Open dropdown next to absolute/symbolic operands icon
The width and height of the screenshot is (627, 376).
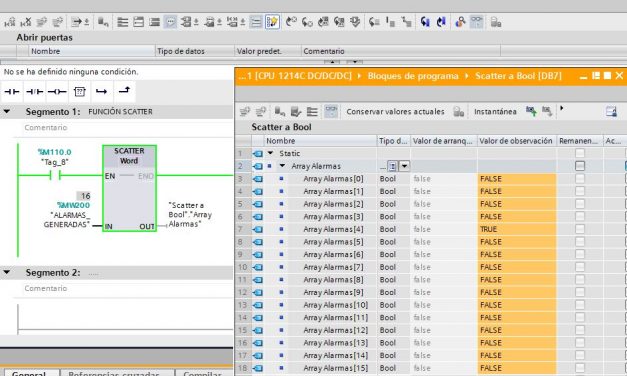point(196,22)
